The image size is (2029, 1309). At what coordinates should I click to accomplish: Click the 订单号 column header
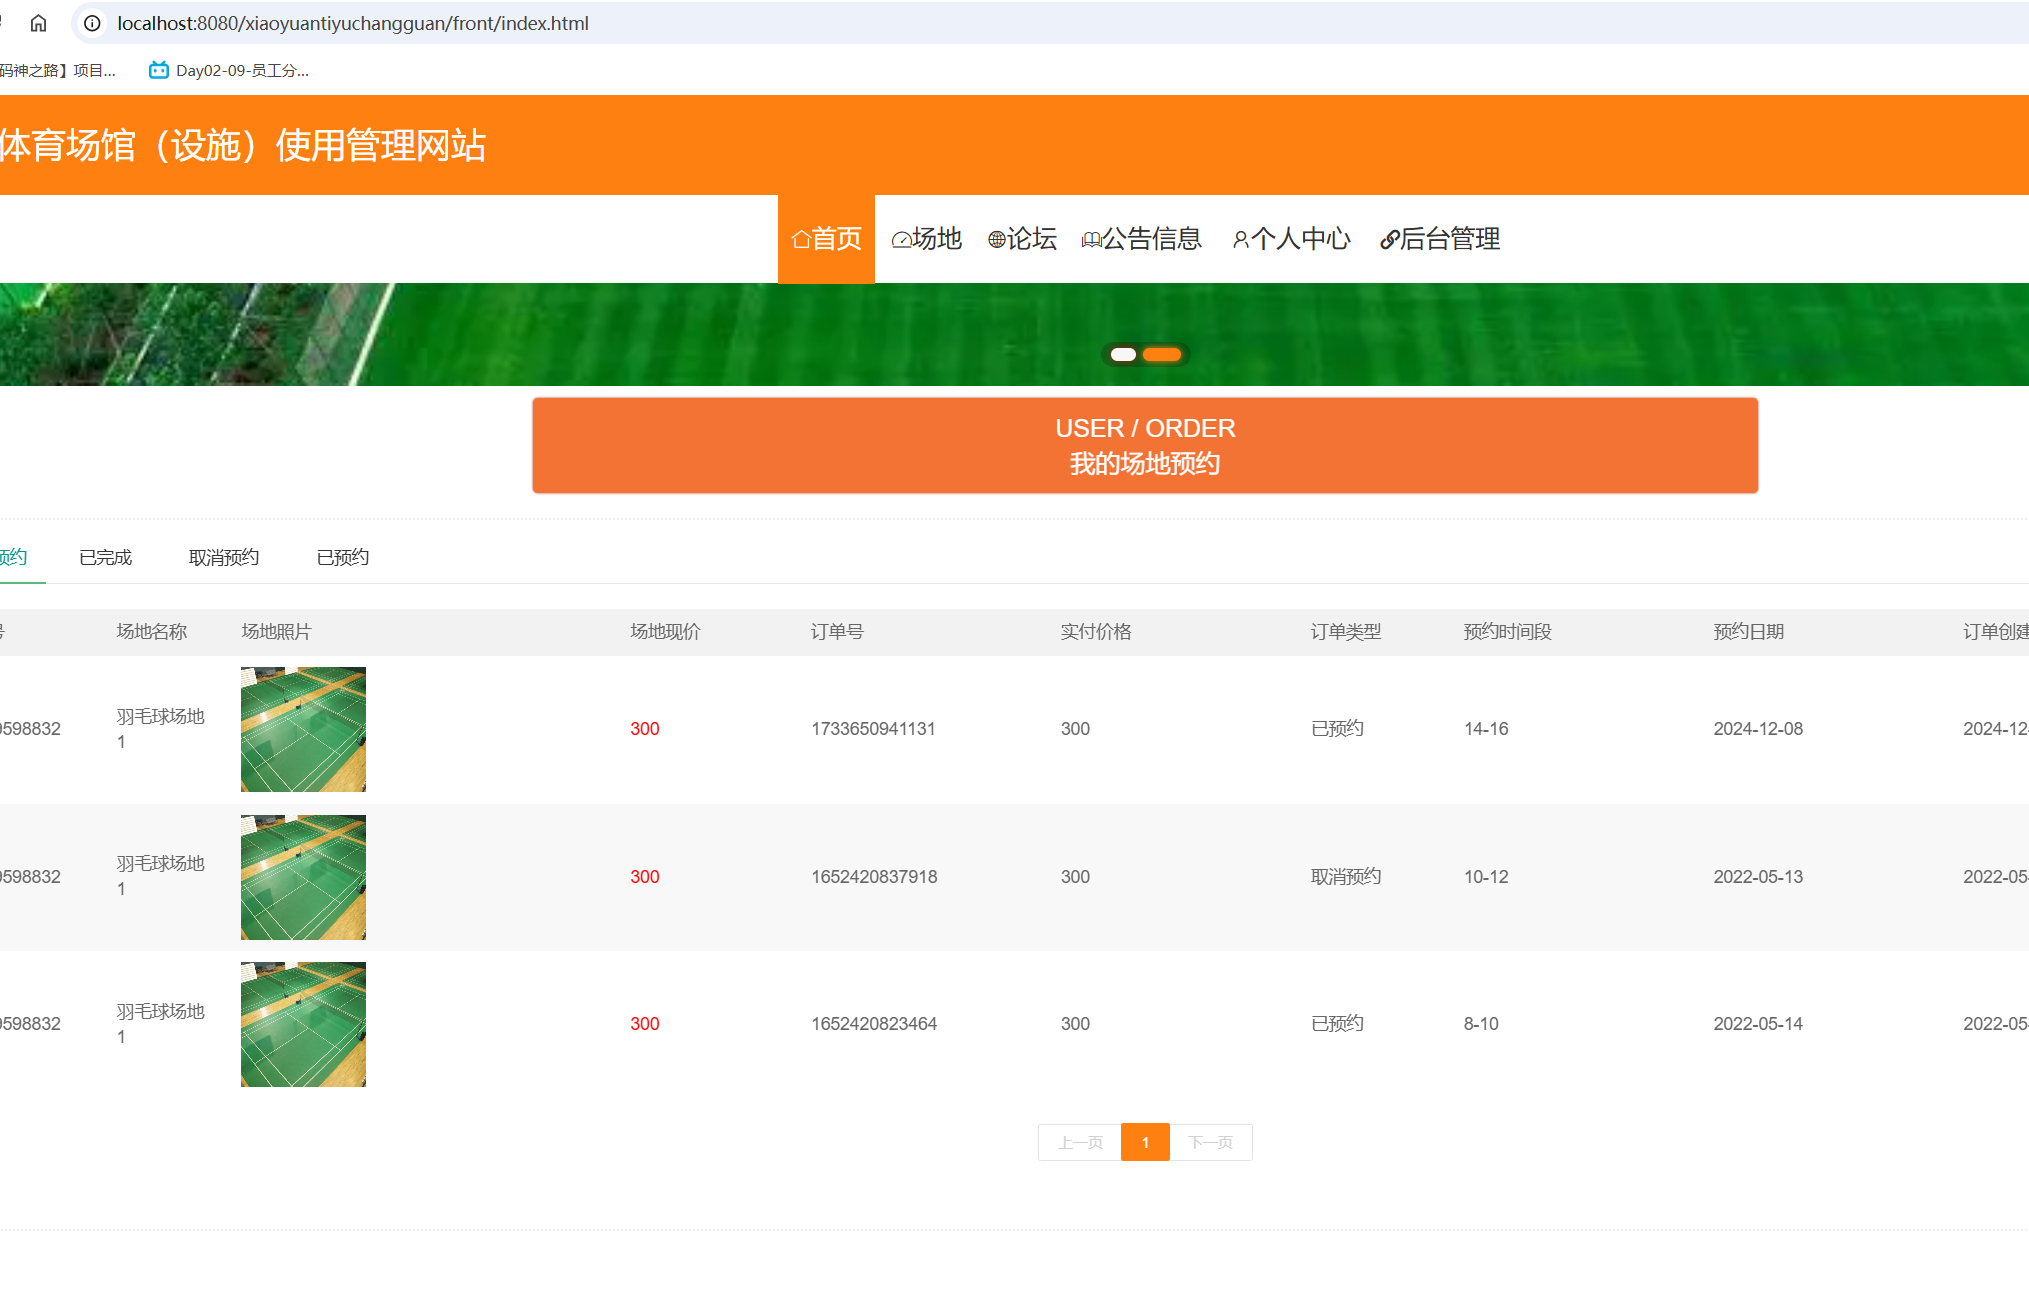pyautogui.click(x=838, y=631)
